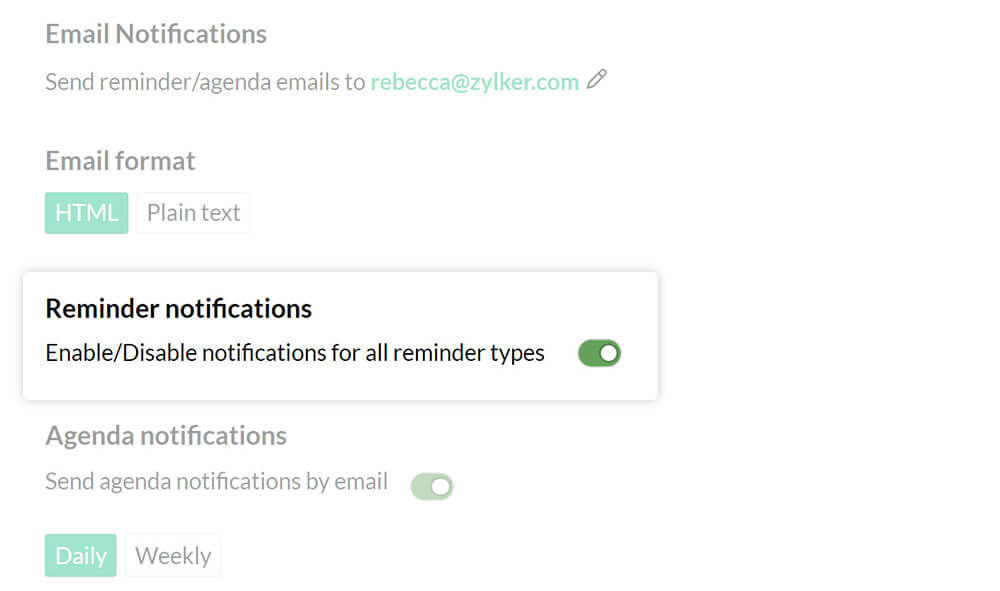Click the Reminder notifications heading
Viewport: 1000px width, 591px height.
pos(178,308)
